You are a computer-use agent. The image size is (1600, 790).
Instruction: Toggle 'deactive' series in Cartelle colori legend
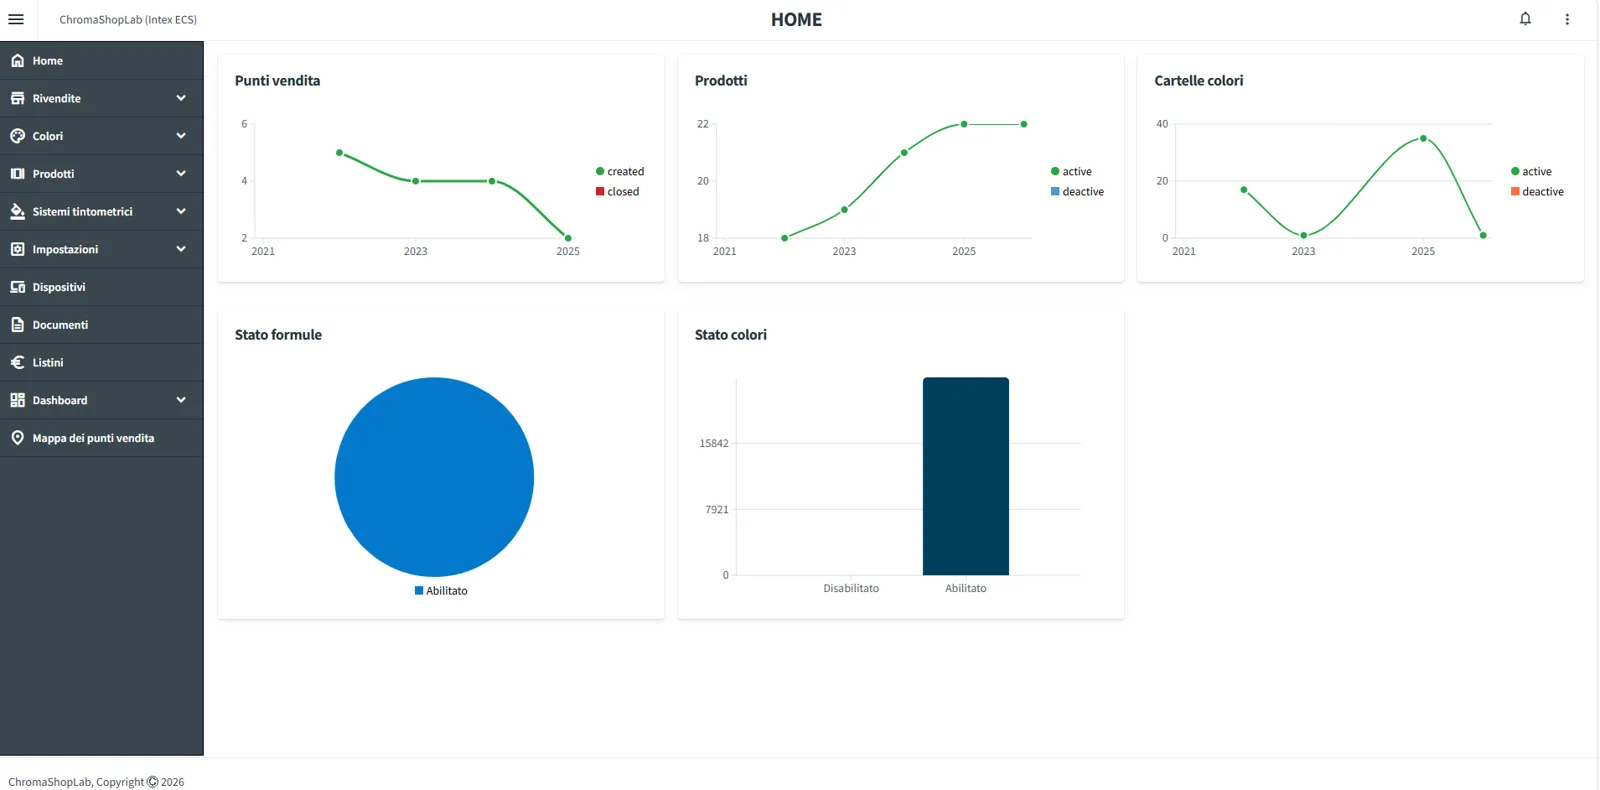1537,192
